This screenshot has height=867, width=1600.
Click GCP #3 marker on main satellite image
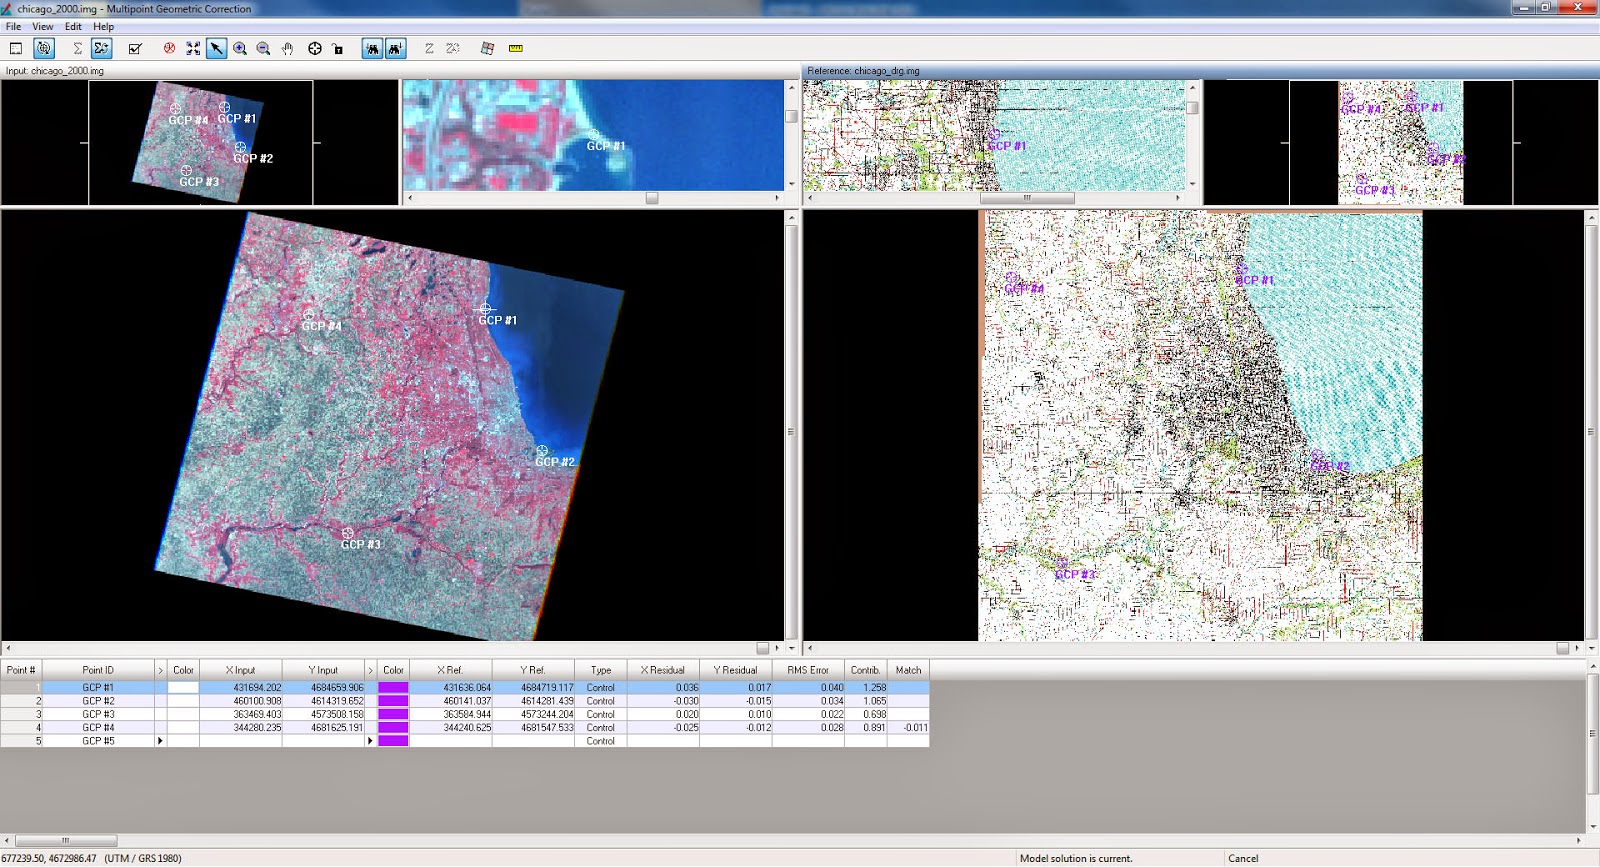(x=348, y=534)
